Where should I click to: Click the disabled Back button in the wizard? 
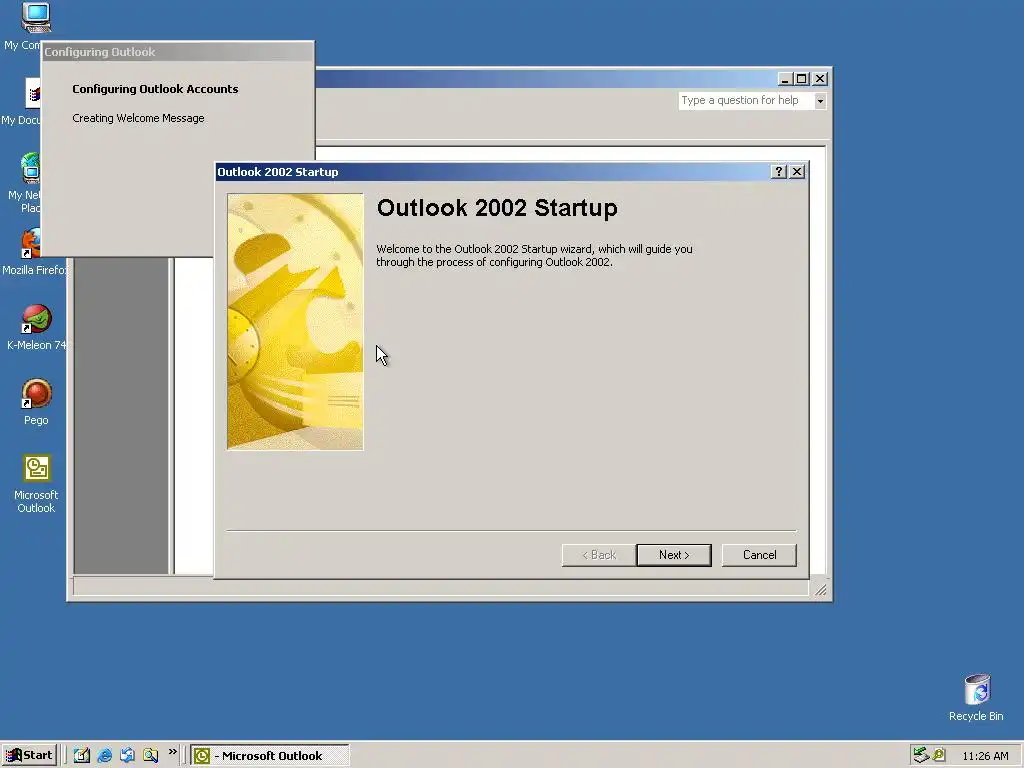(x=599, y=555)
